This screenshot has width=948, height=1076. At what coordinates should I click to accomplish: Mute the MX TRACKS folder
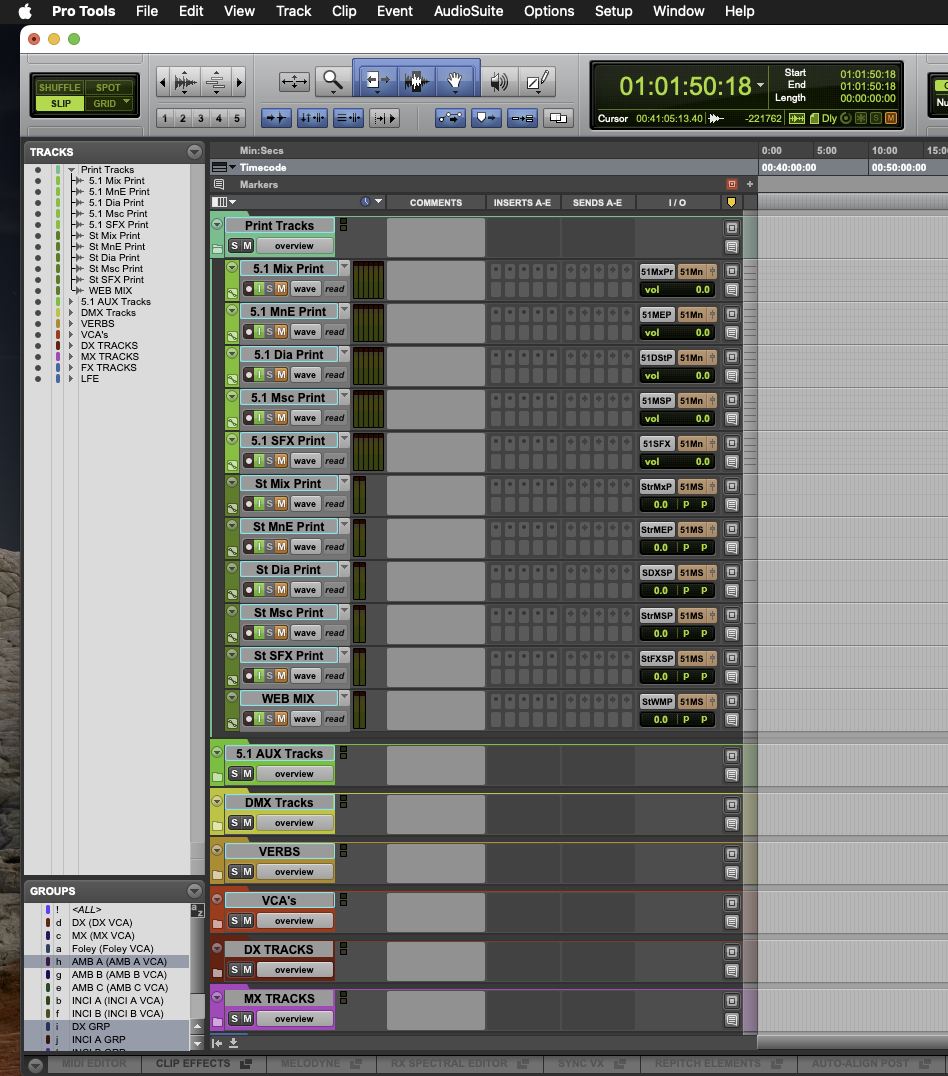click(247, 1018)
